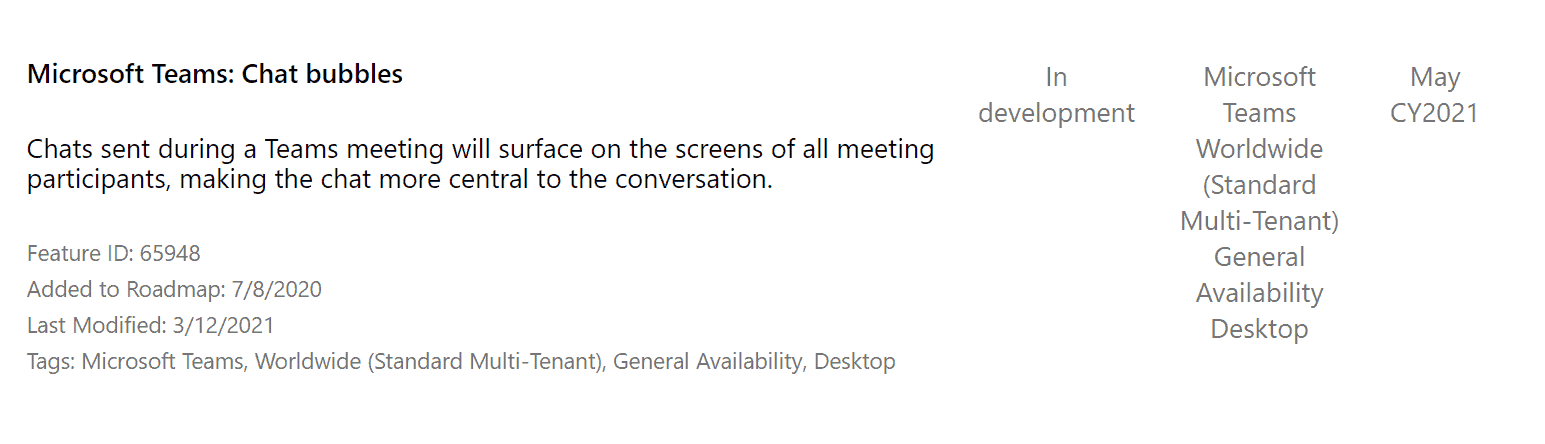Click the 'May CY2021' release date
The image size is (1545, 444).
click(x=1435, y=95)
